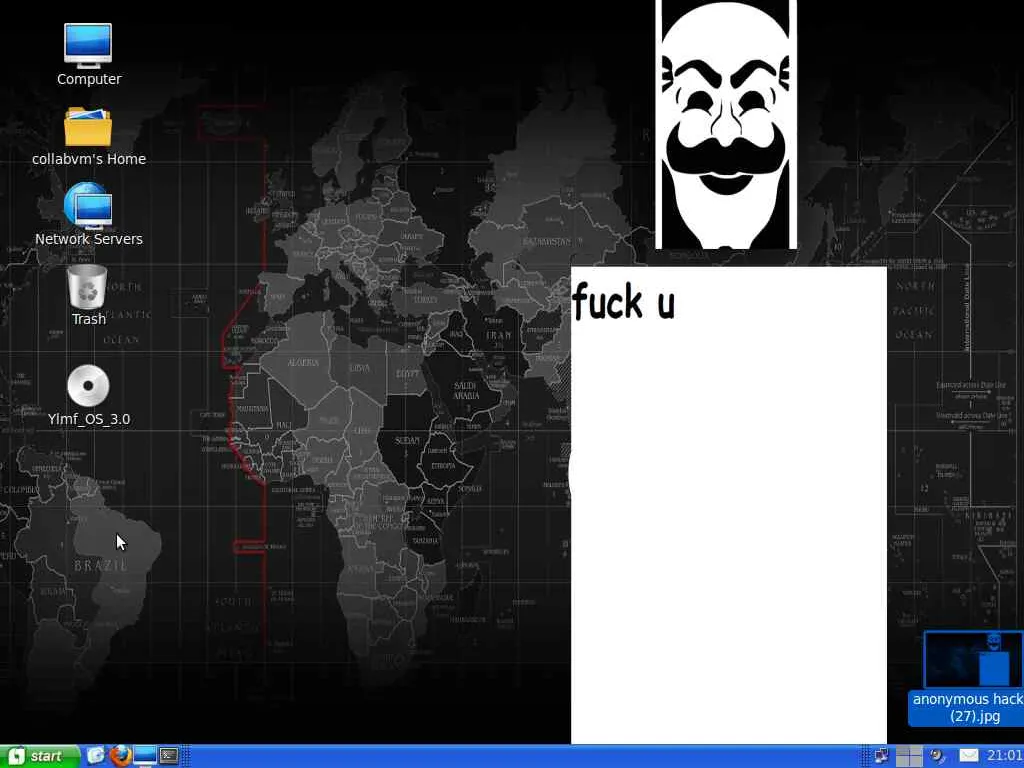
Task: Open the start menu
Action: pos(38,756)
